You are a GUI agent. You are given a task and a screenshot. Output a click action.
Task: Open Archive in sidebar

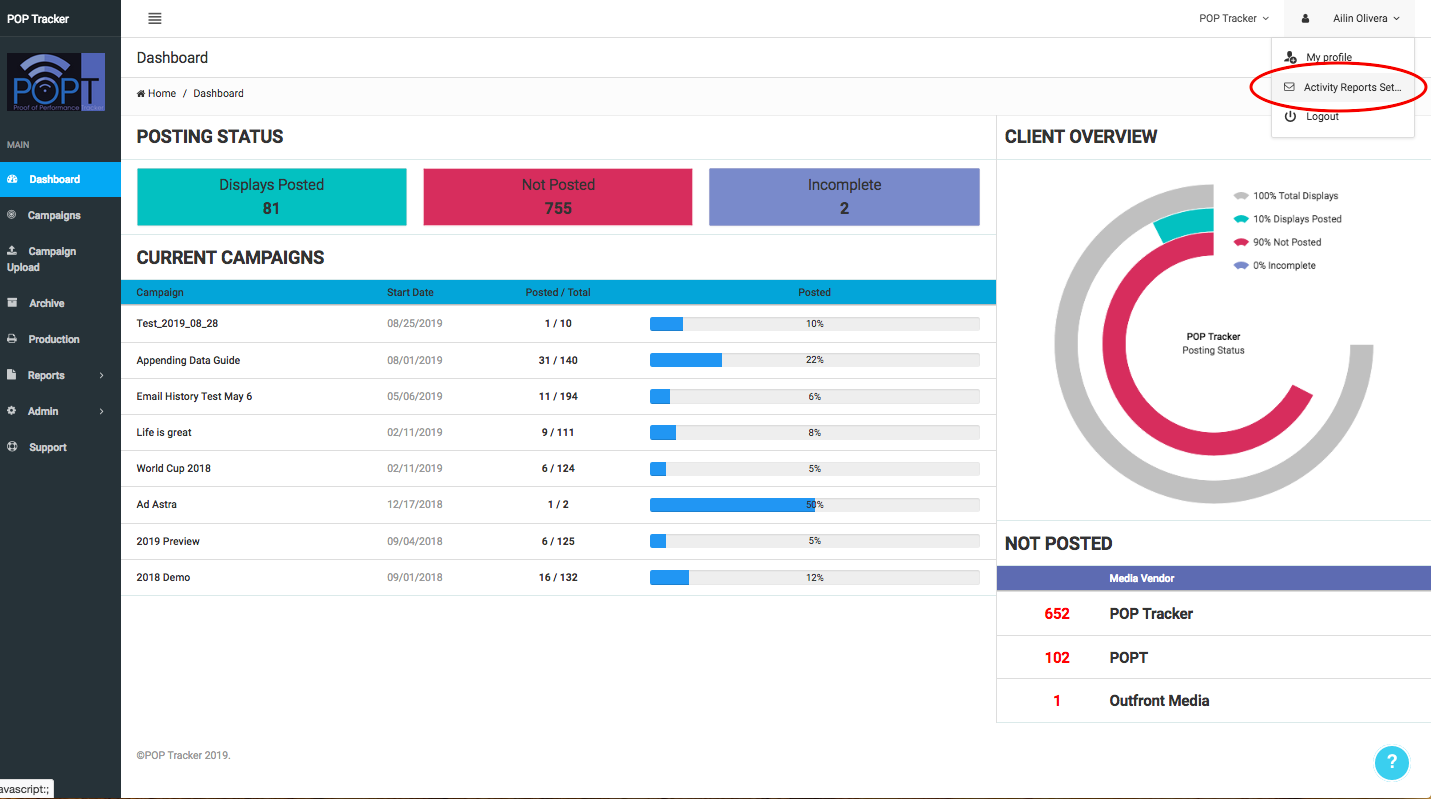click(60, 303)
